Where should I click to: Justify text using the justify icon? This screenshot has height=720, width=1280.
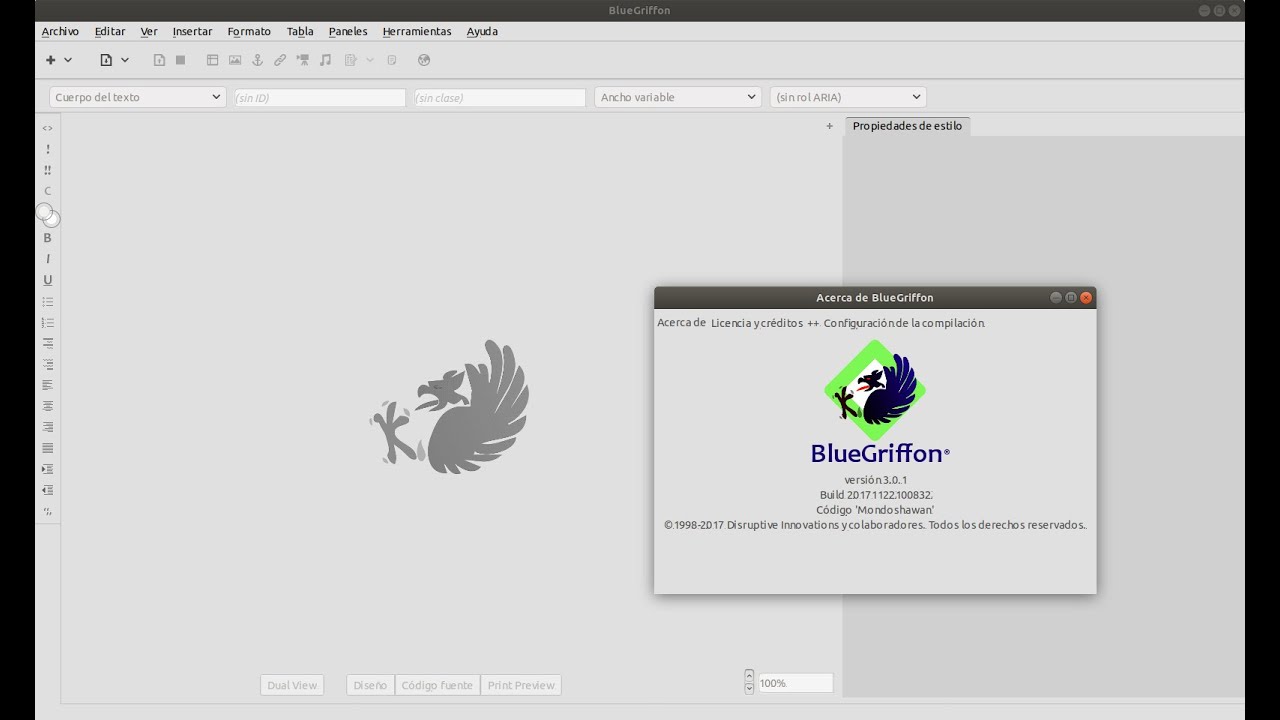(x=47, y=448)
